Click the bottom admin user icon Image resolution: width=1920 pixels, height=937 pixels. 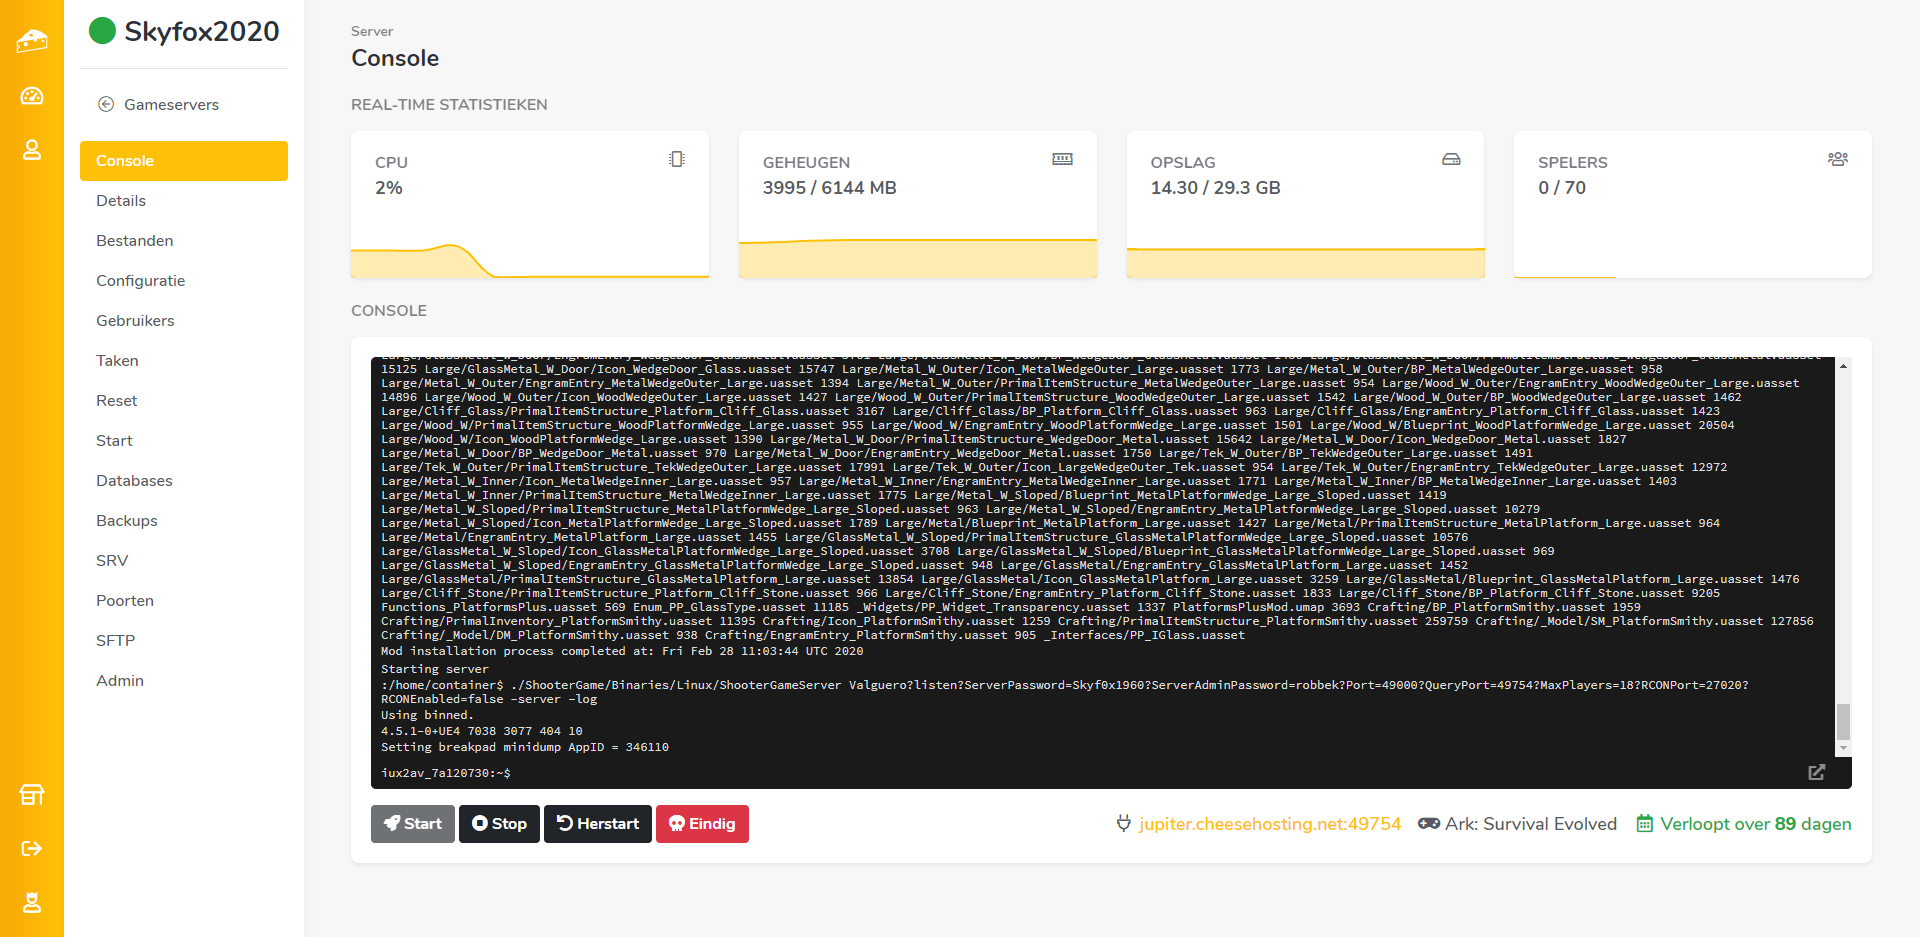pyautogui.click(x=32, y=903)
